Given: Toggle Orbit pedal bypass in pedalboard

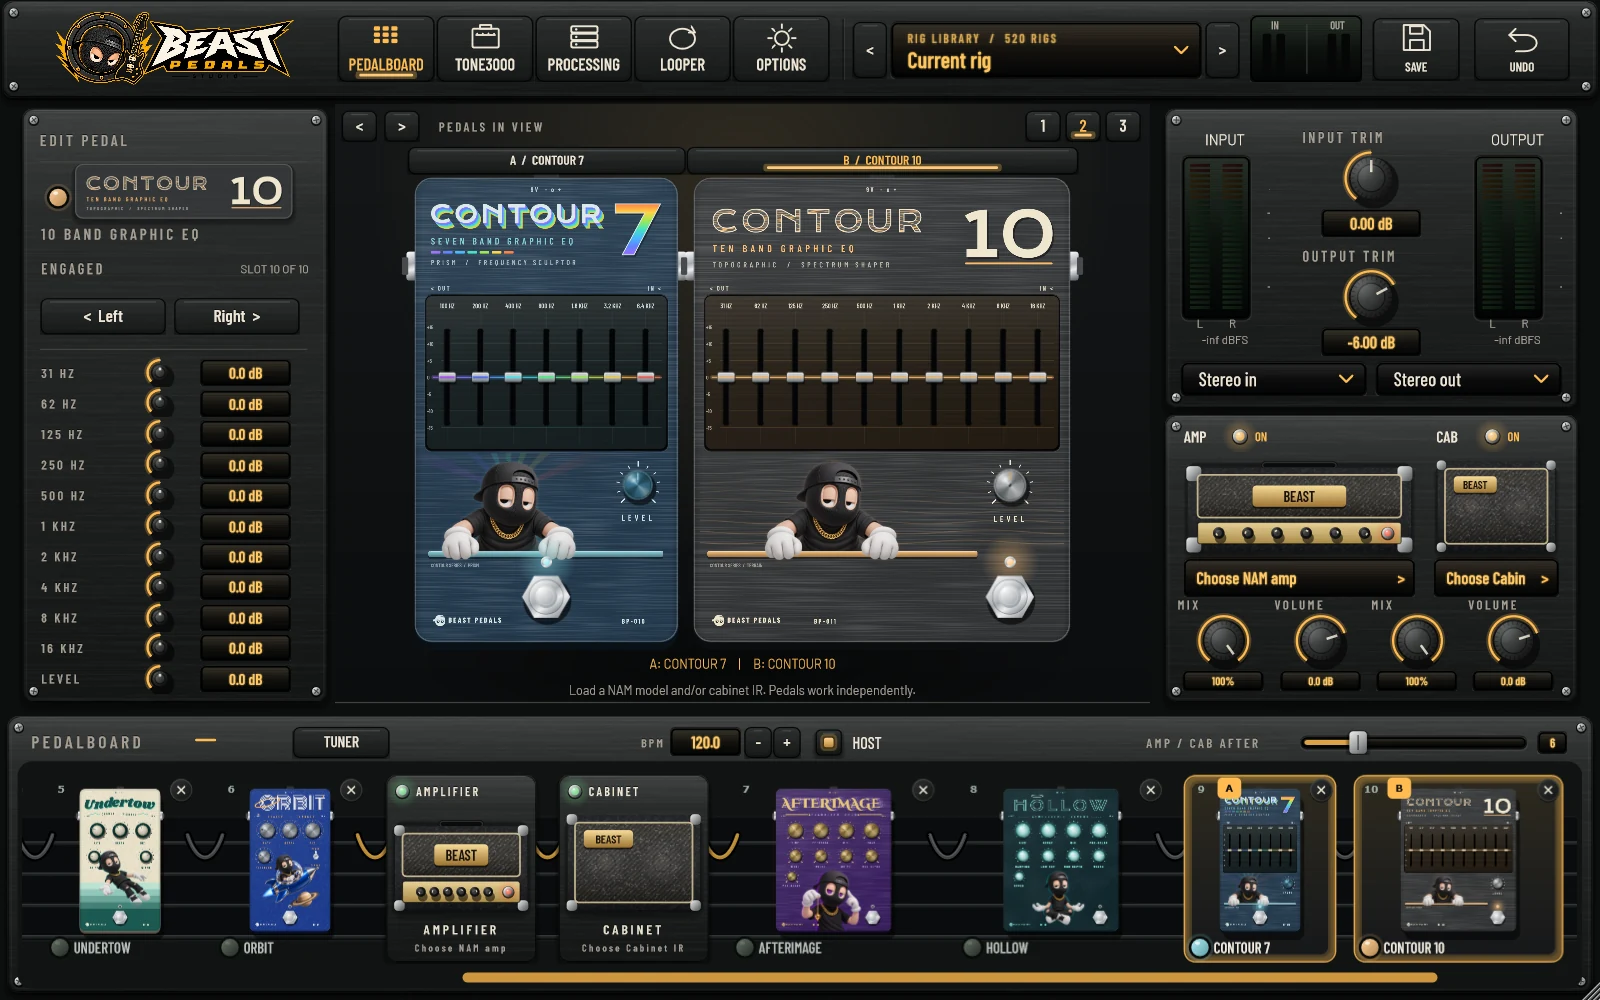Looking at the screenshot, I should (x=230, y=948).
